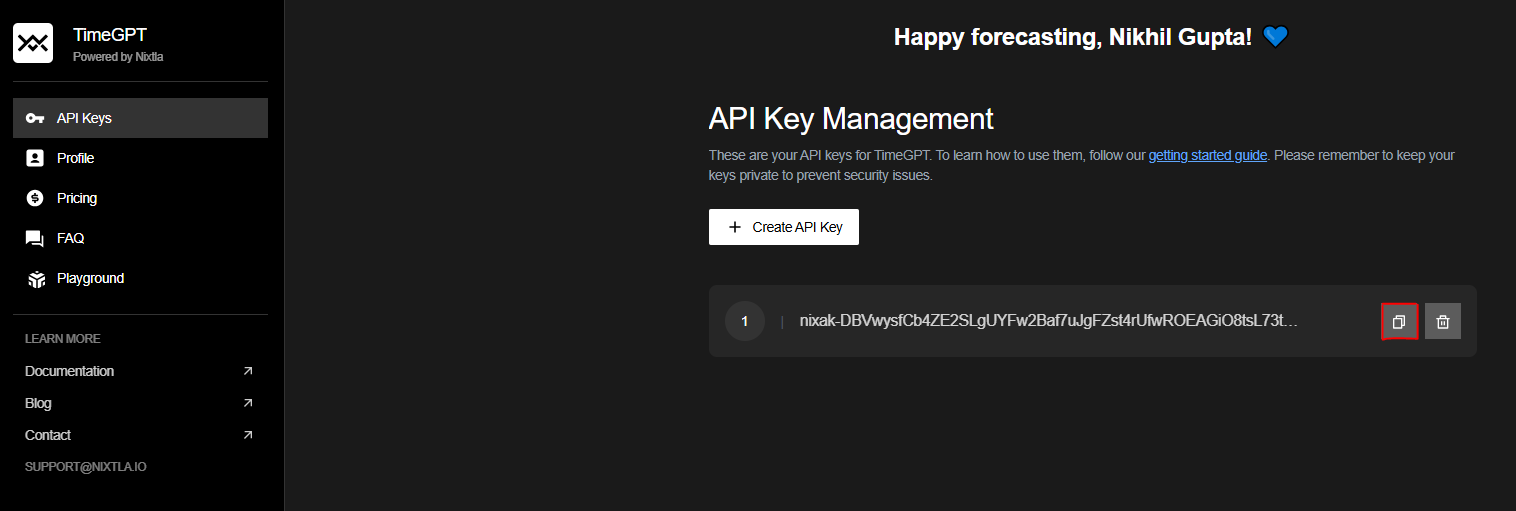Click the number 1 key badge
1516x511 pixels.
pos(744,321)
